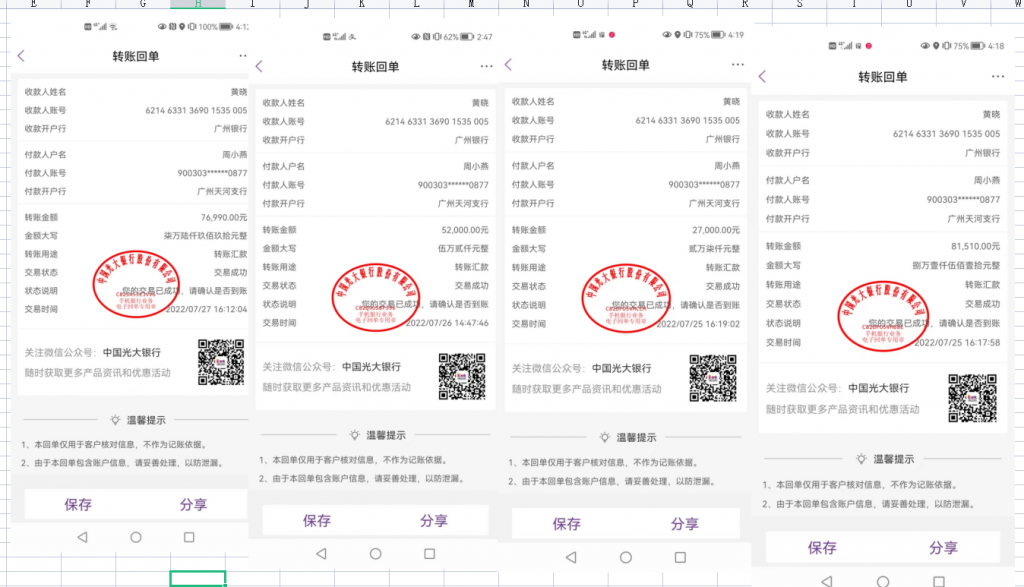
Task: Tap Android home circle below the 52,000.00 receipt
Action: pyautogui.click(x=375, y=553)
